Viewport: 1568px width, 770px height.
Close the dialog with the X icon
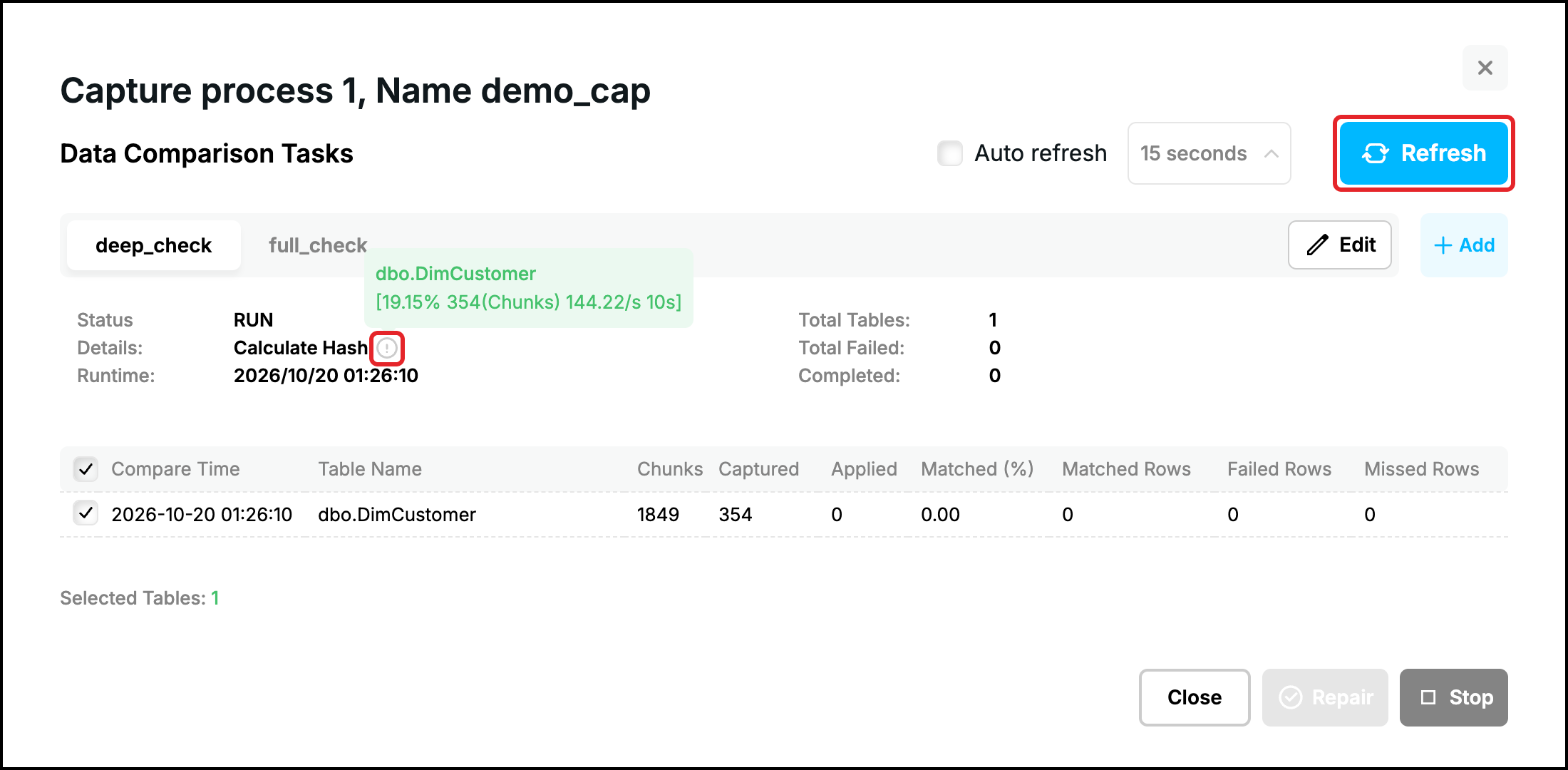point(1485,68)
